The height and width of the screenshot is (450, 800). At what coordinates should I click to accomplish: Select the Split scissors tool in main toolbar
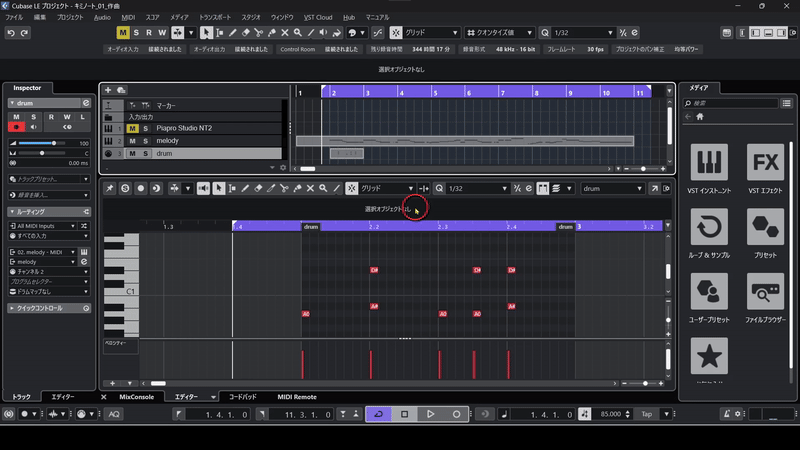pos(259,33)
